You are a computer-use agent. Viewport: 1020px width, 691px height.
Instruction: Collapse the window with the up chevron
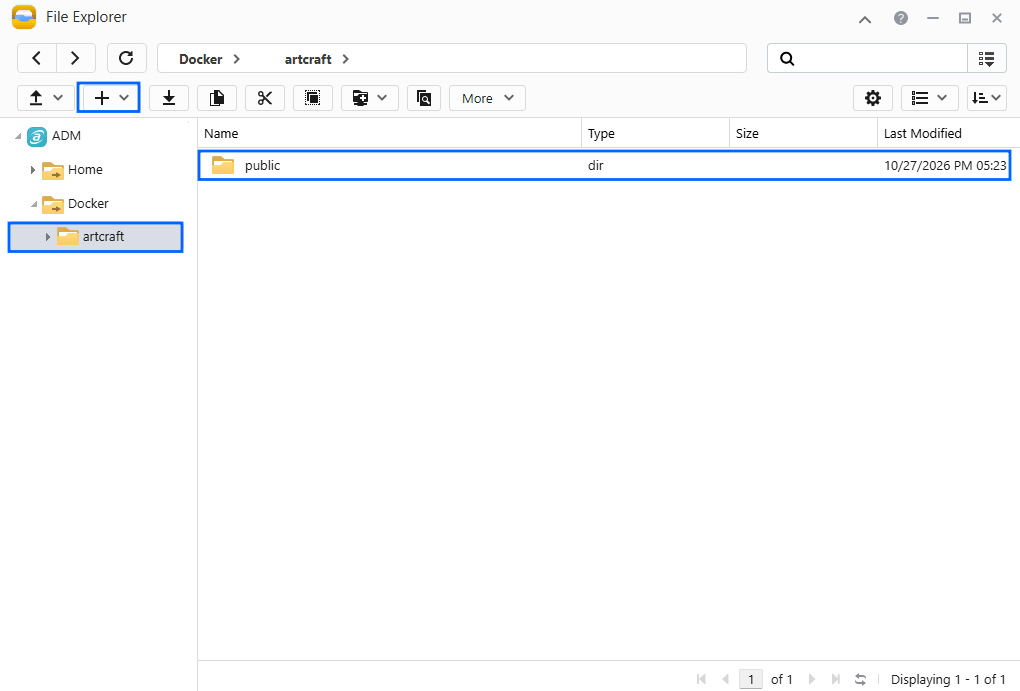pyautogui.click(x=865, y=19)
